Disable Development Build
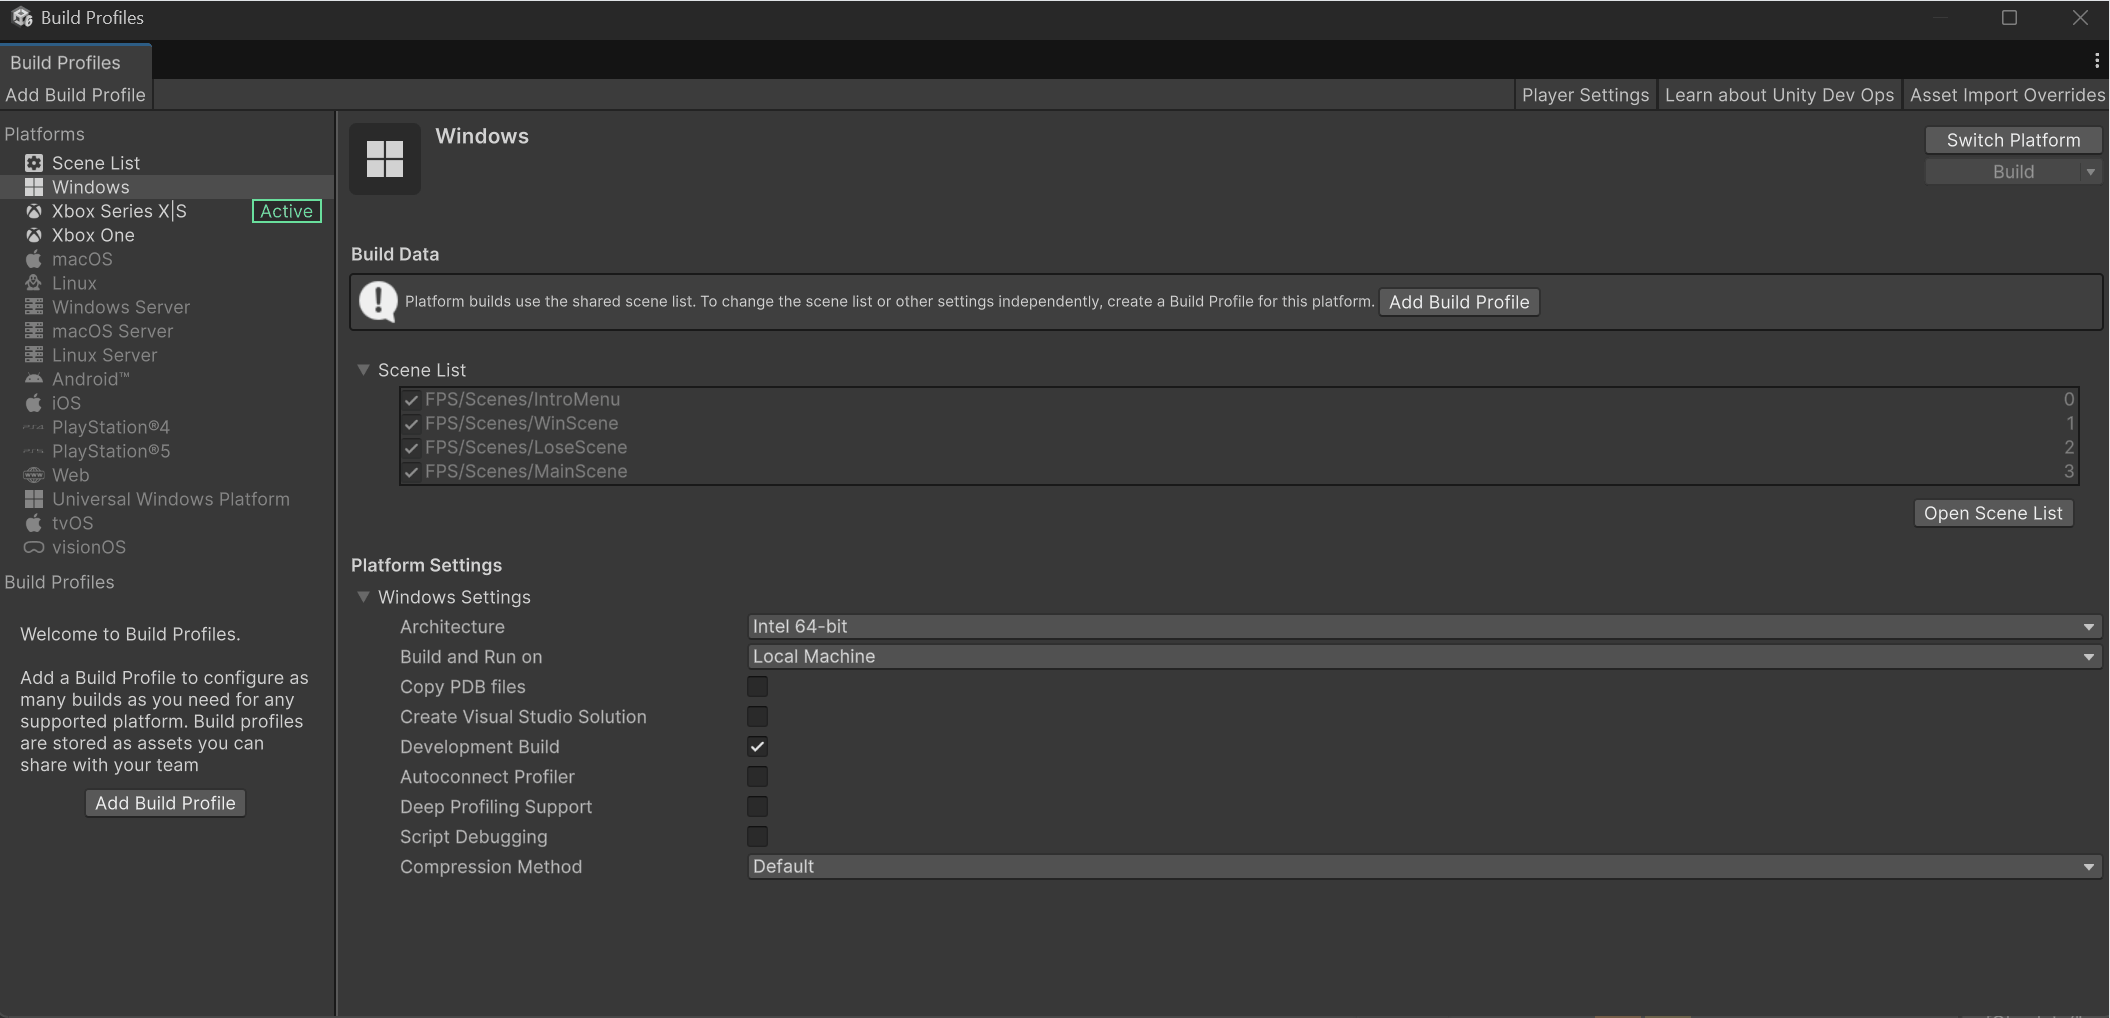 [x=757, y=746]
